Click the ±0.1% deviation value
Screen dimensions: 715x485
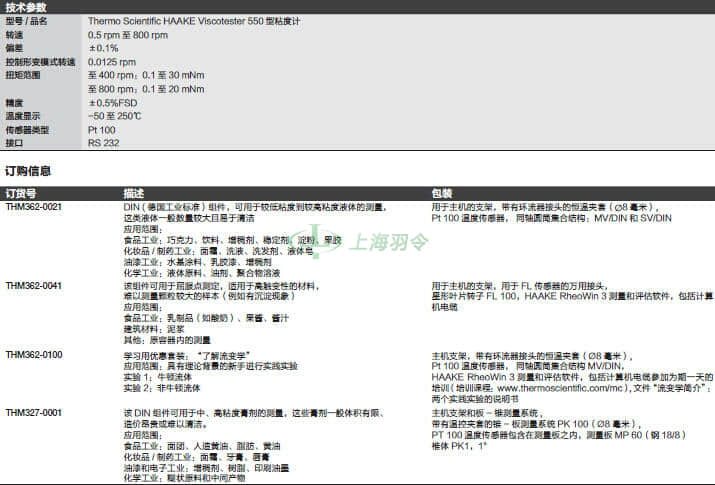(x=104, y=48)
